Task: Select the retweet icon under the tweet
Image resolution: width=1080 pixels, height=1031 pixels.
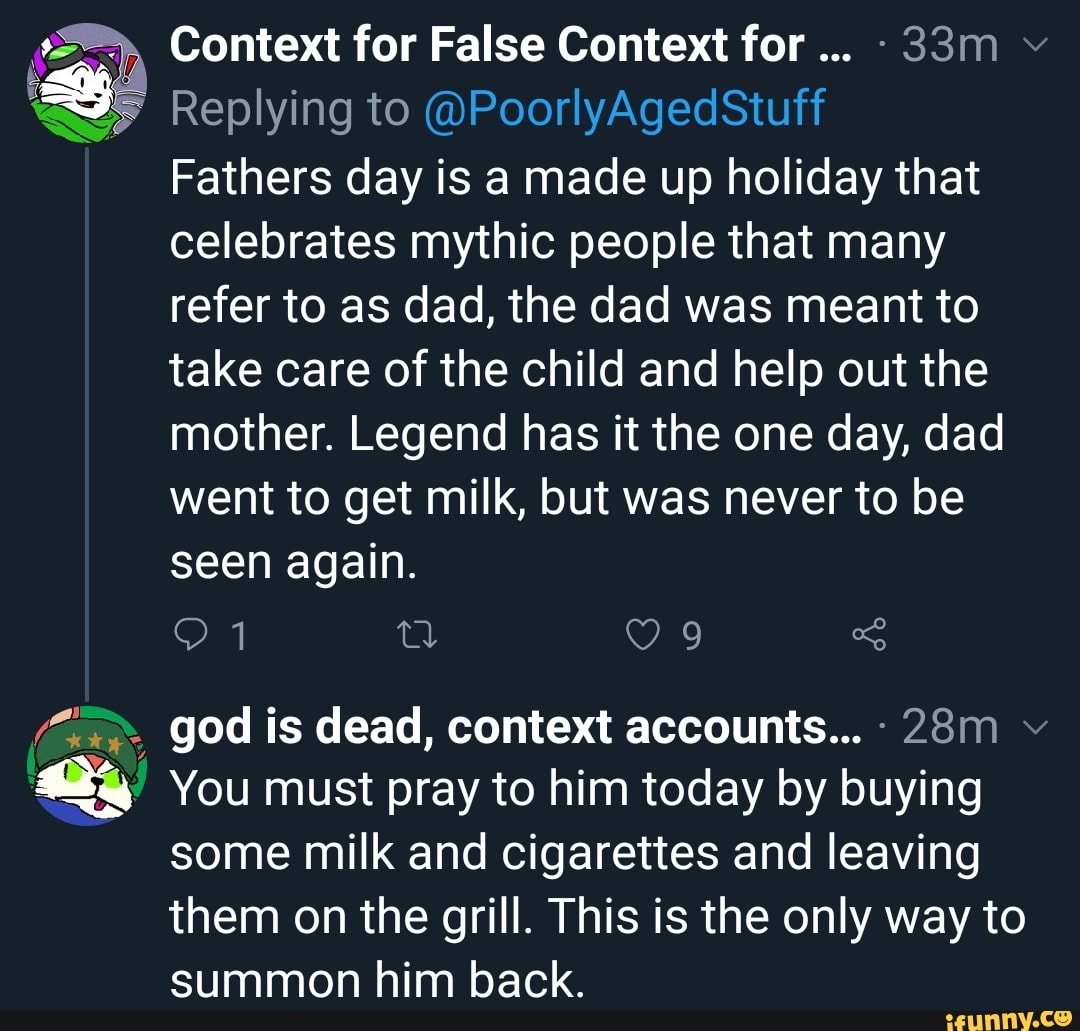Action: 417,634
